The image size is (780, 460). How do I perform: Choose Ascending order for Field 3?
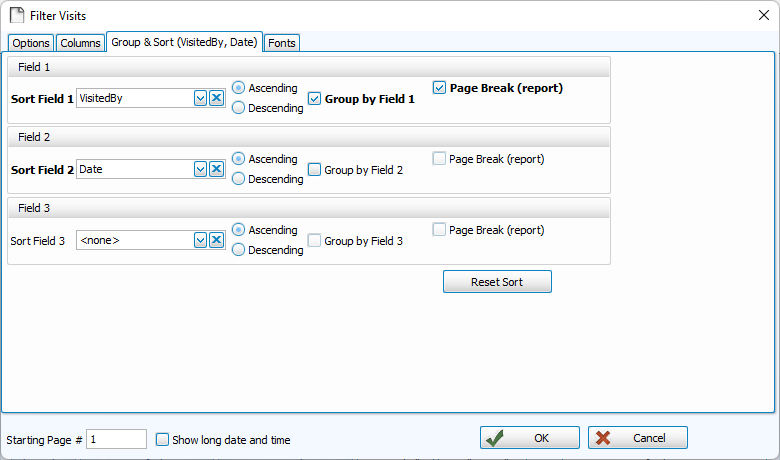click(x=239, y=230)
